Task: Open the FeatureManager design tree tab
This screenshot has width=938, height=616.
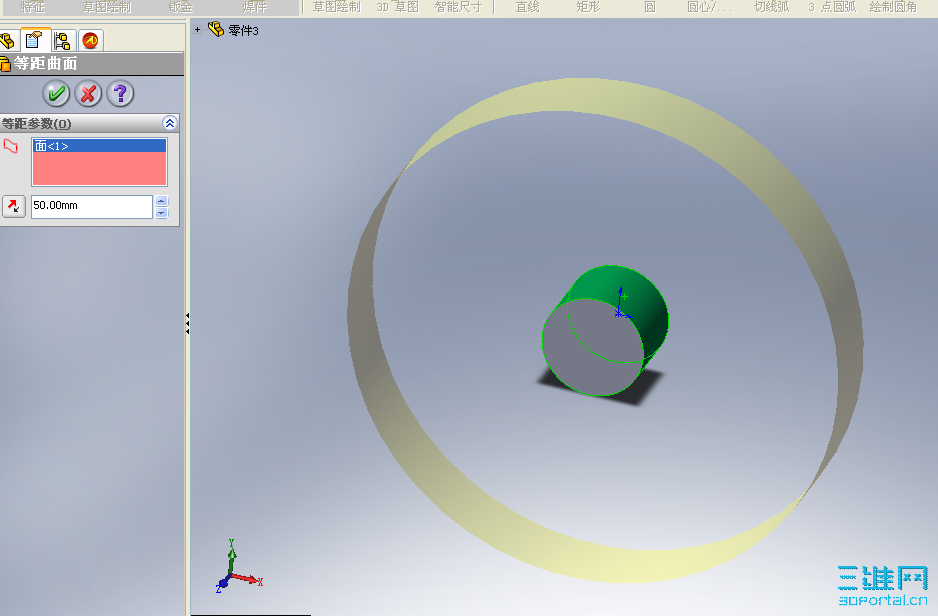Action: (7, 41)
